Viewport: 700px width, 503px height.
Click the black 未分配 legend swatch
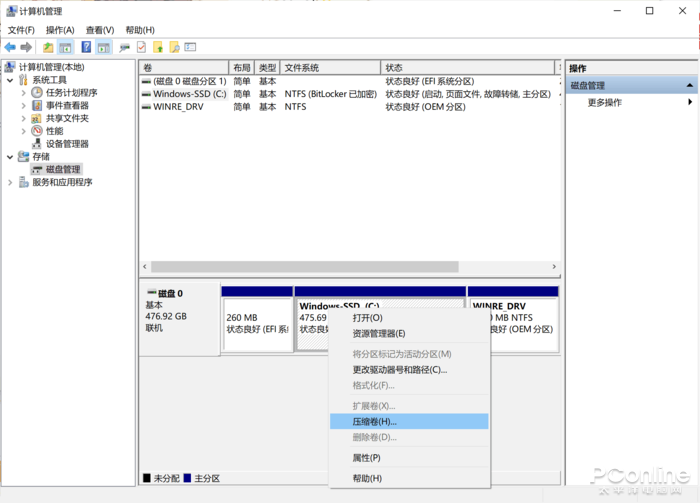pyautogui.click(x=147, y=478)
